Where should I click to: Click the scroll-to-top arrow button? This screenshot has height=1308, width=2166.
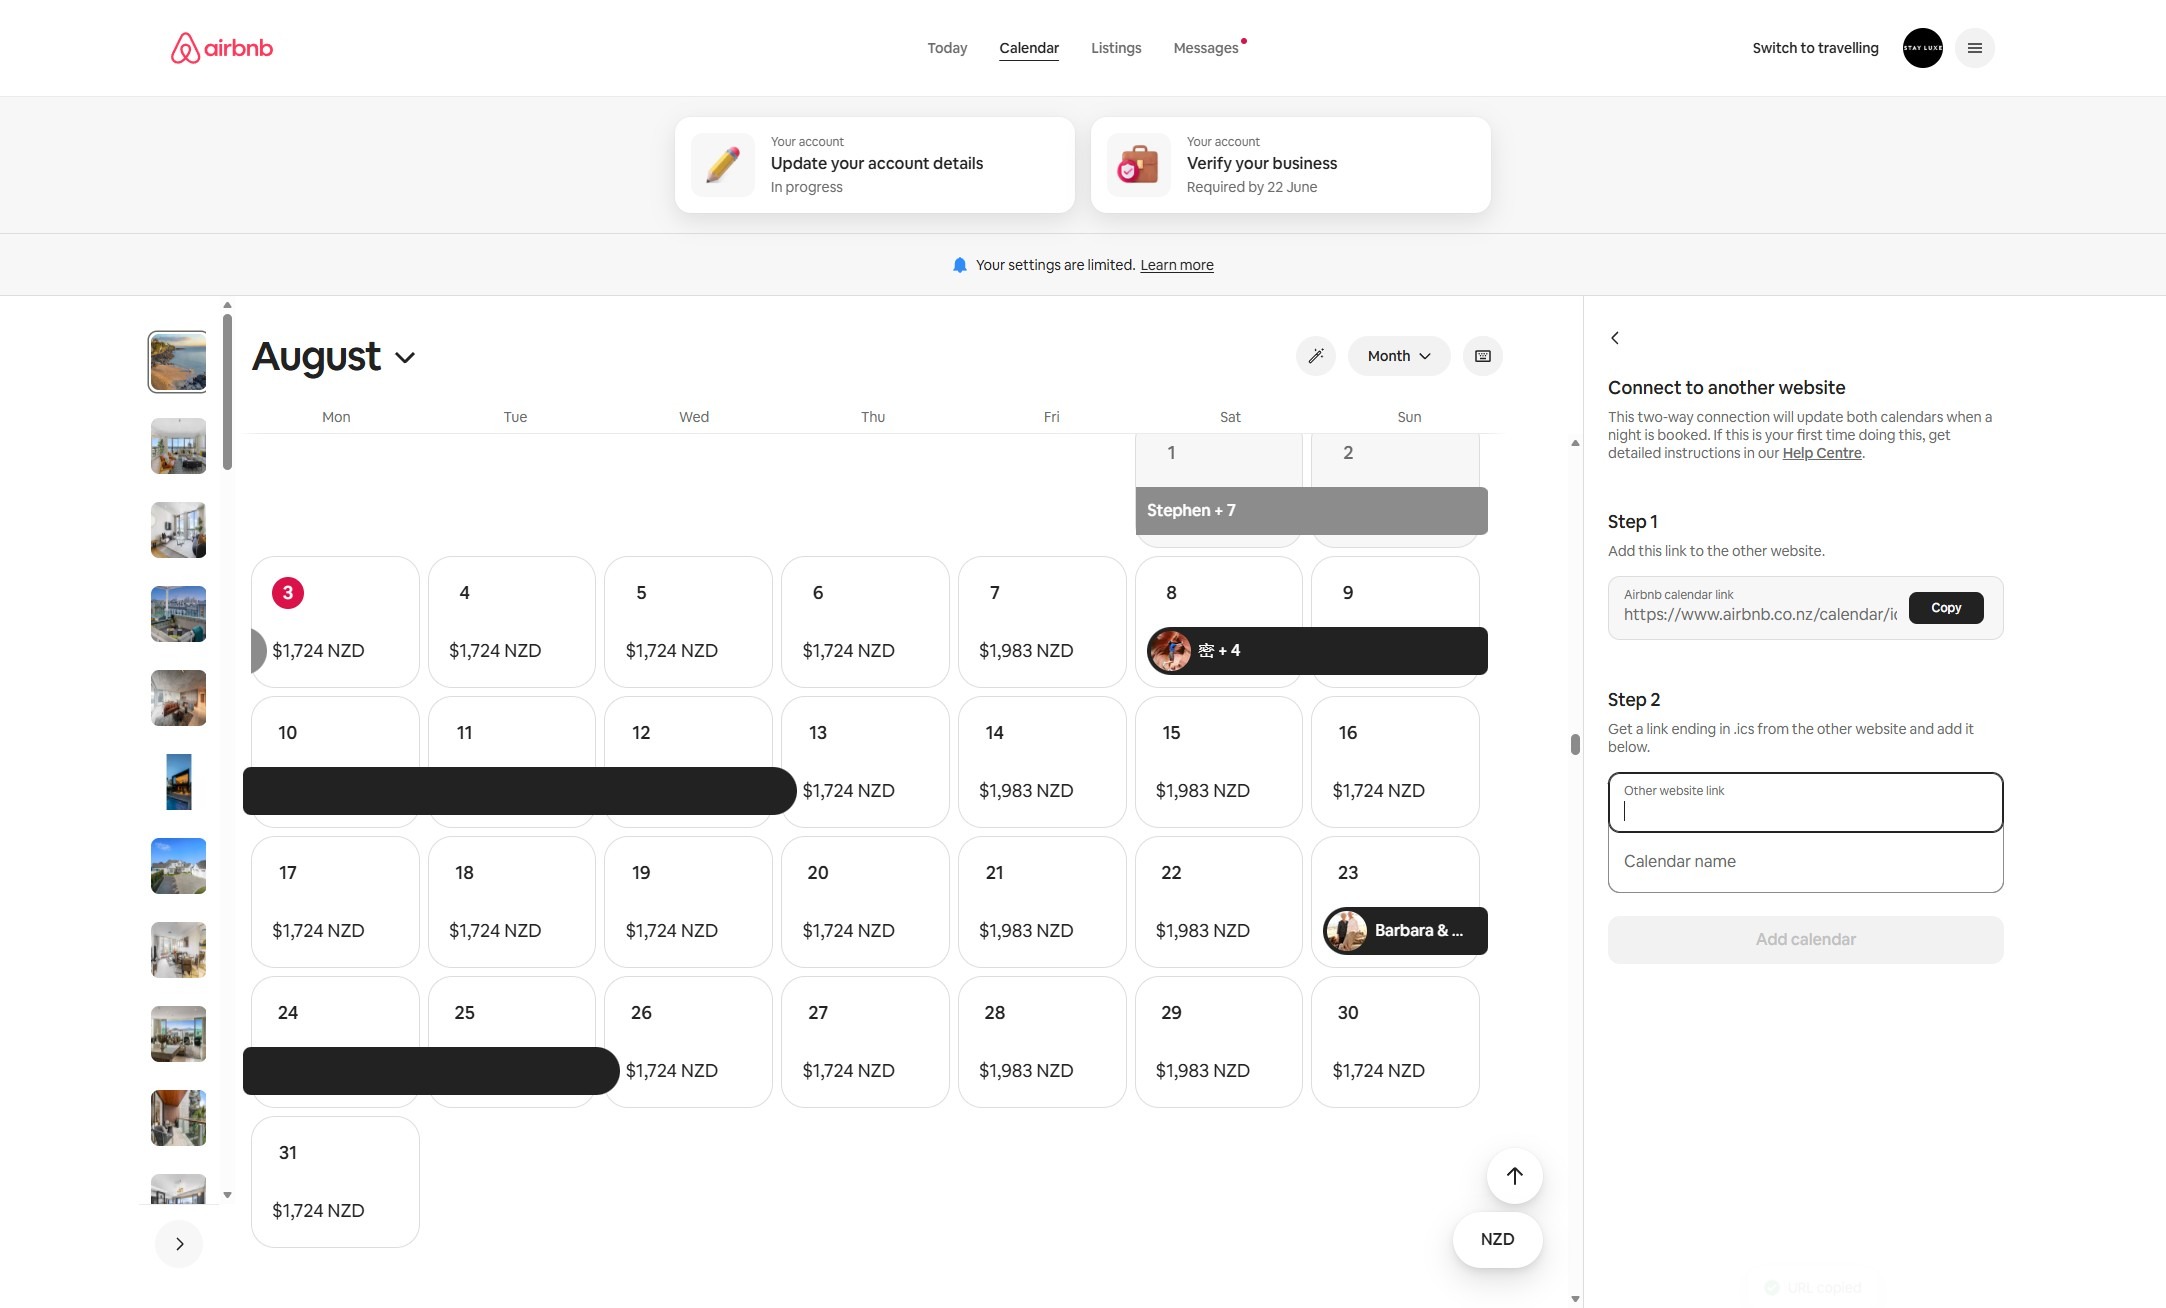pos(1514,1176)
